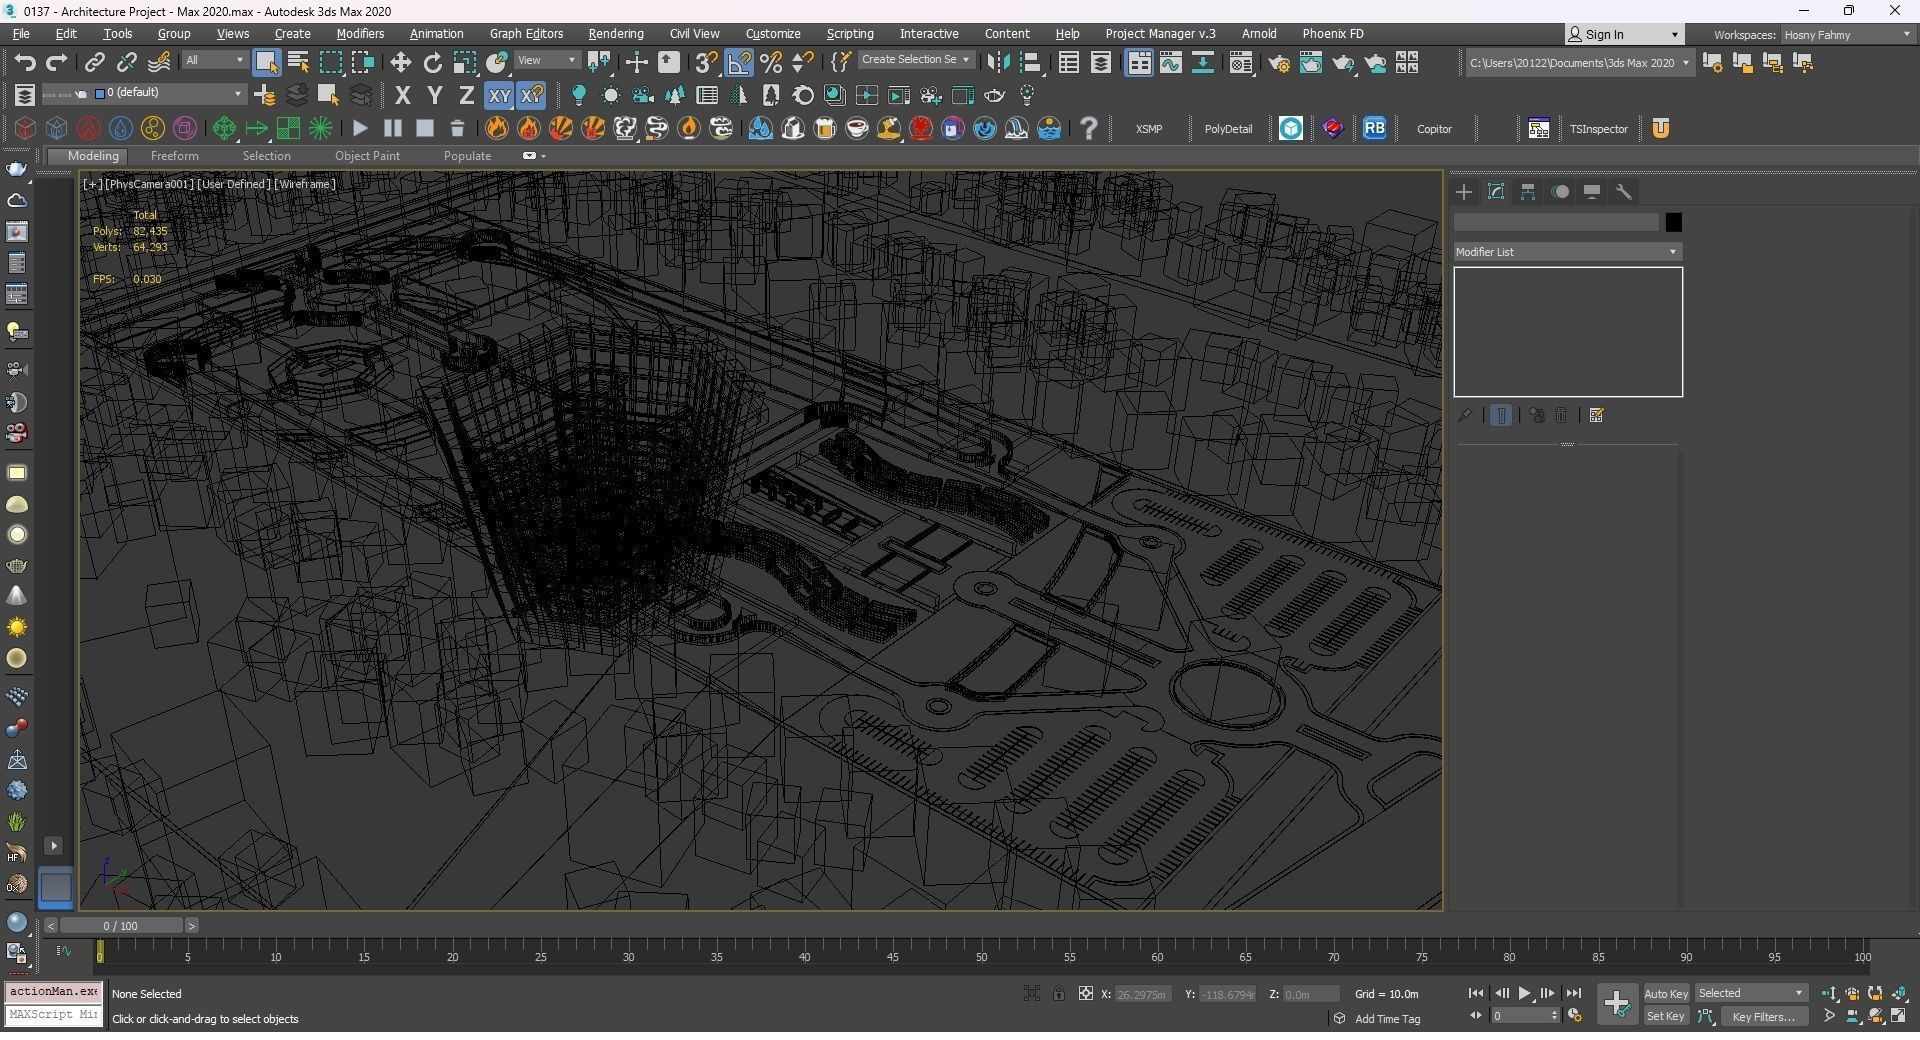Open the Graph Editors menu
Screen dimensions: 1920x1040
pyautogui.click(x=526, y=34)
